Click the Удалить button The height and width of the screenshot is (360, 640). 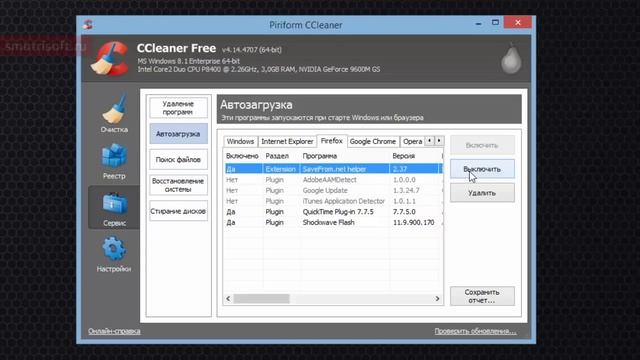click(x=482, y=193)
